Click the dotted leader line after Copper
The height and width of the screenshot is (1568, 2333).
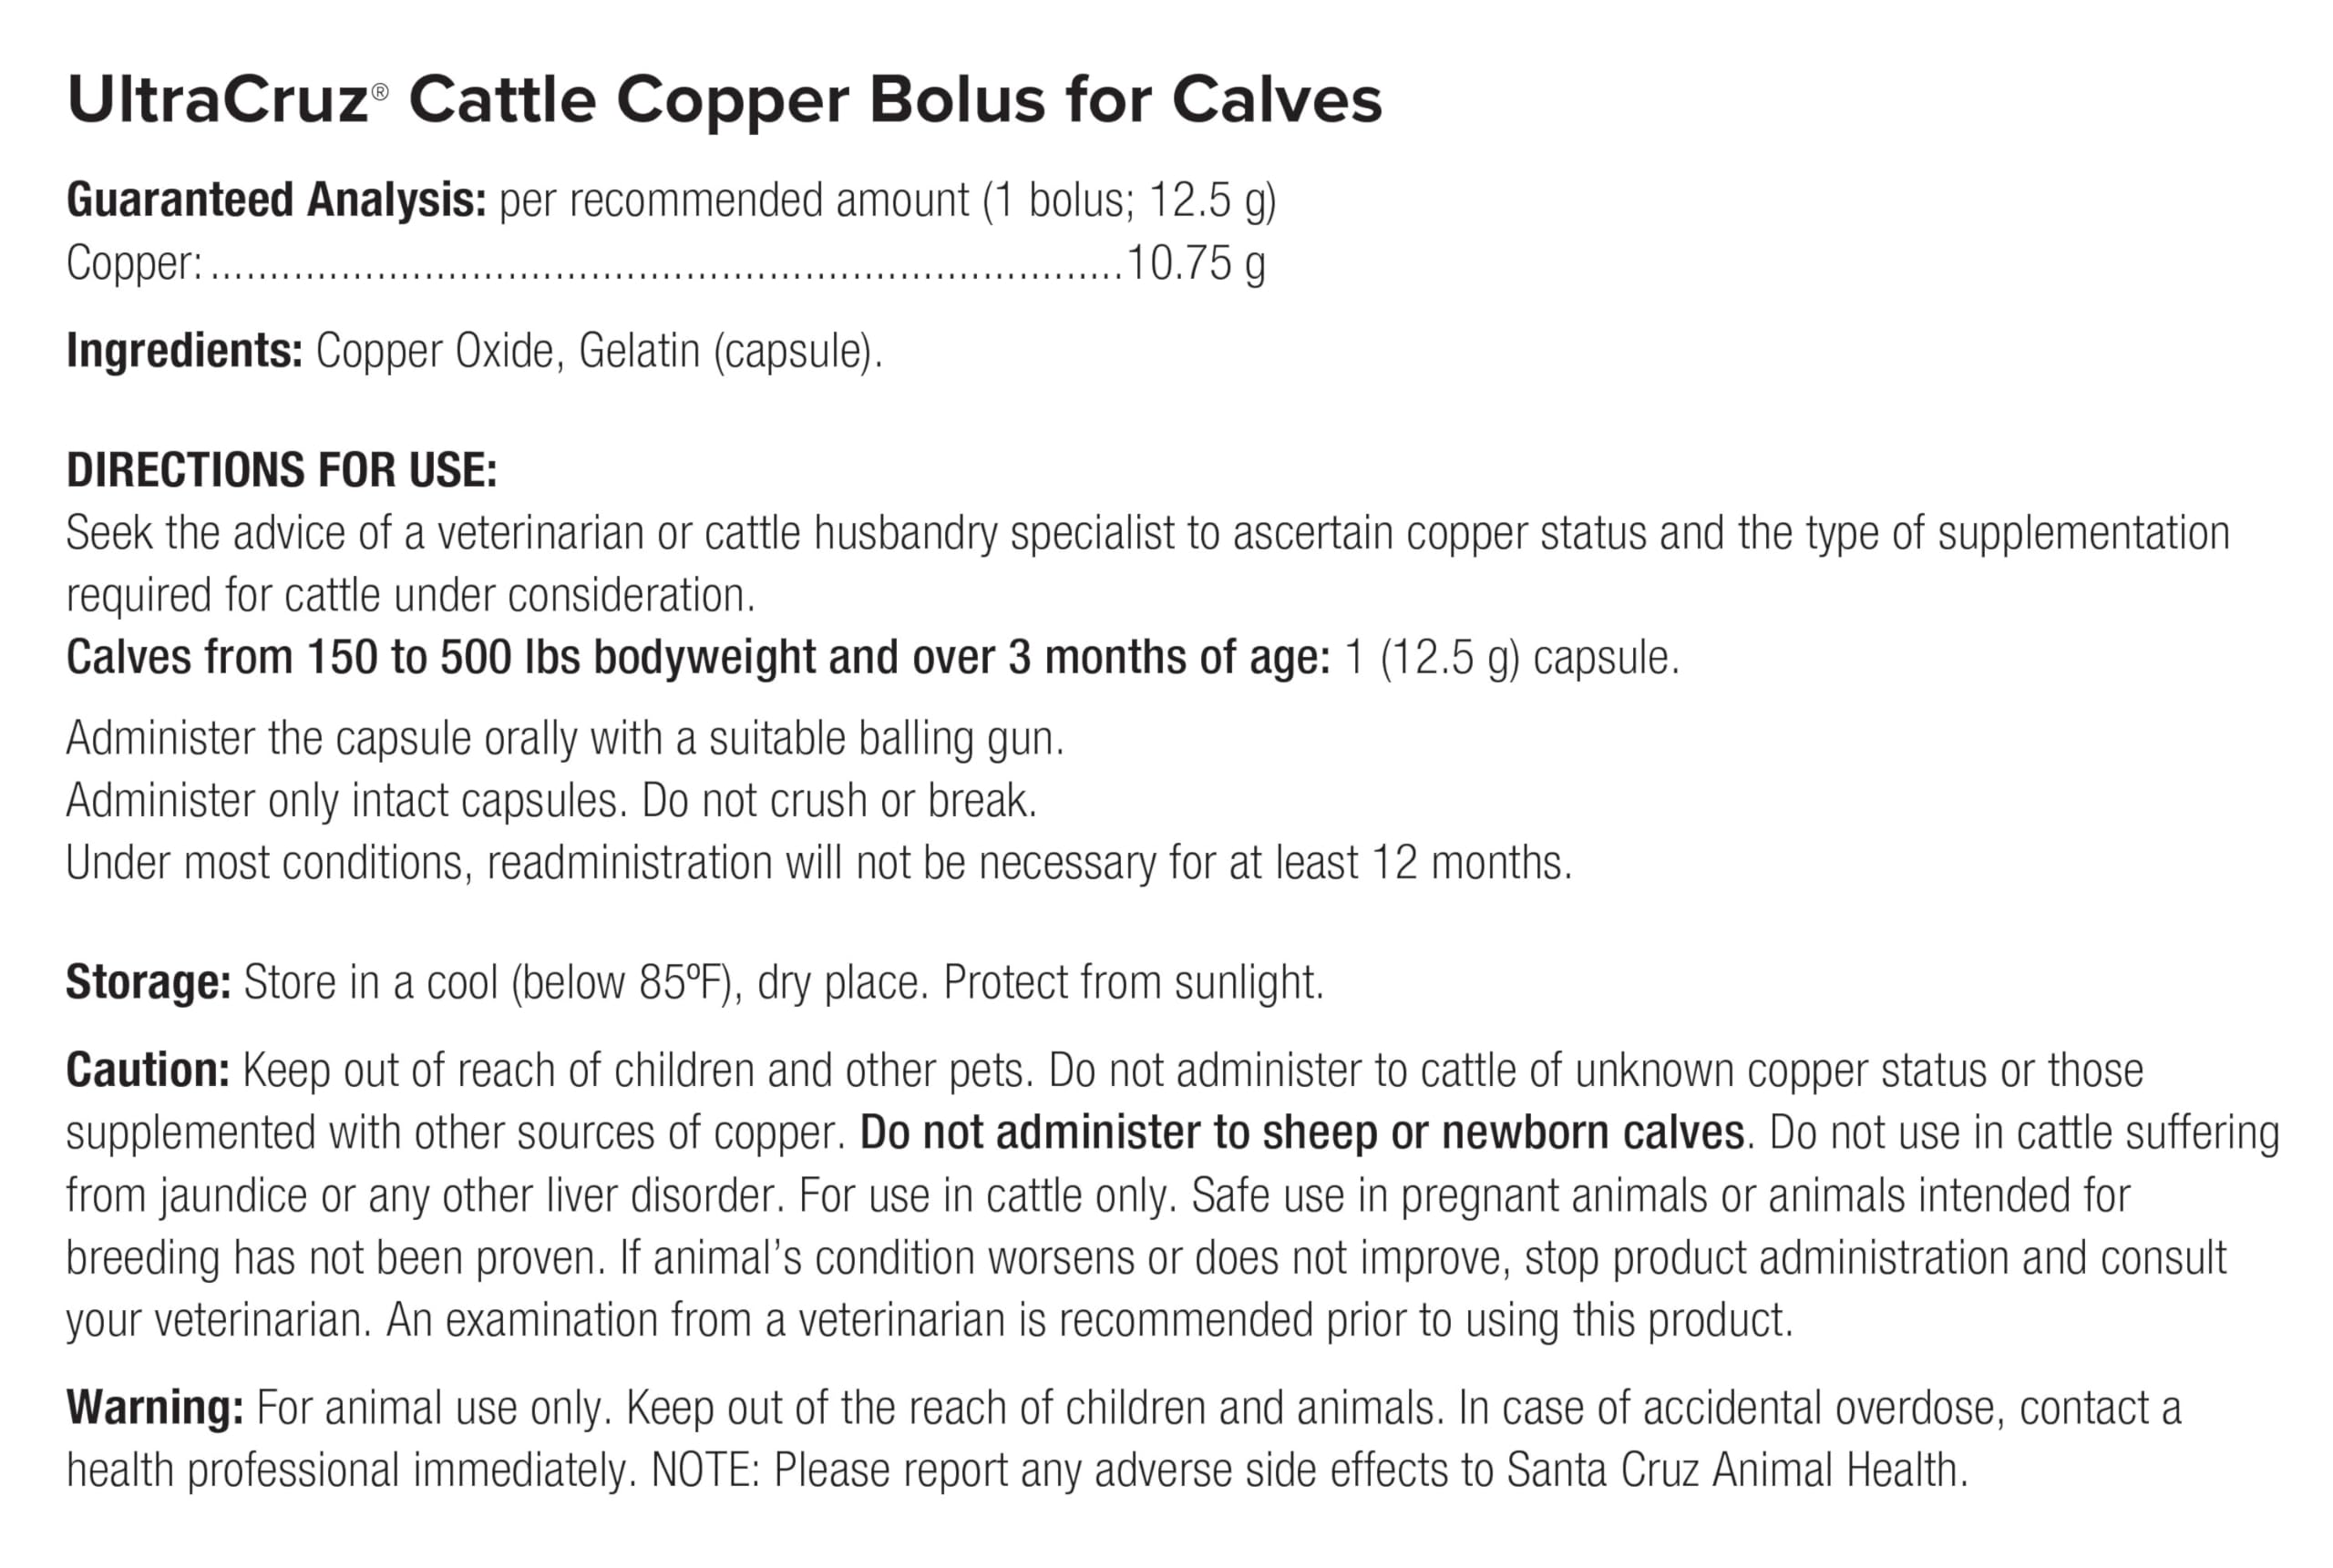[x=665, y=270]
